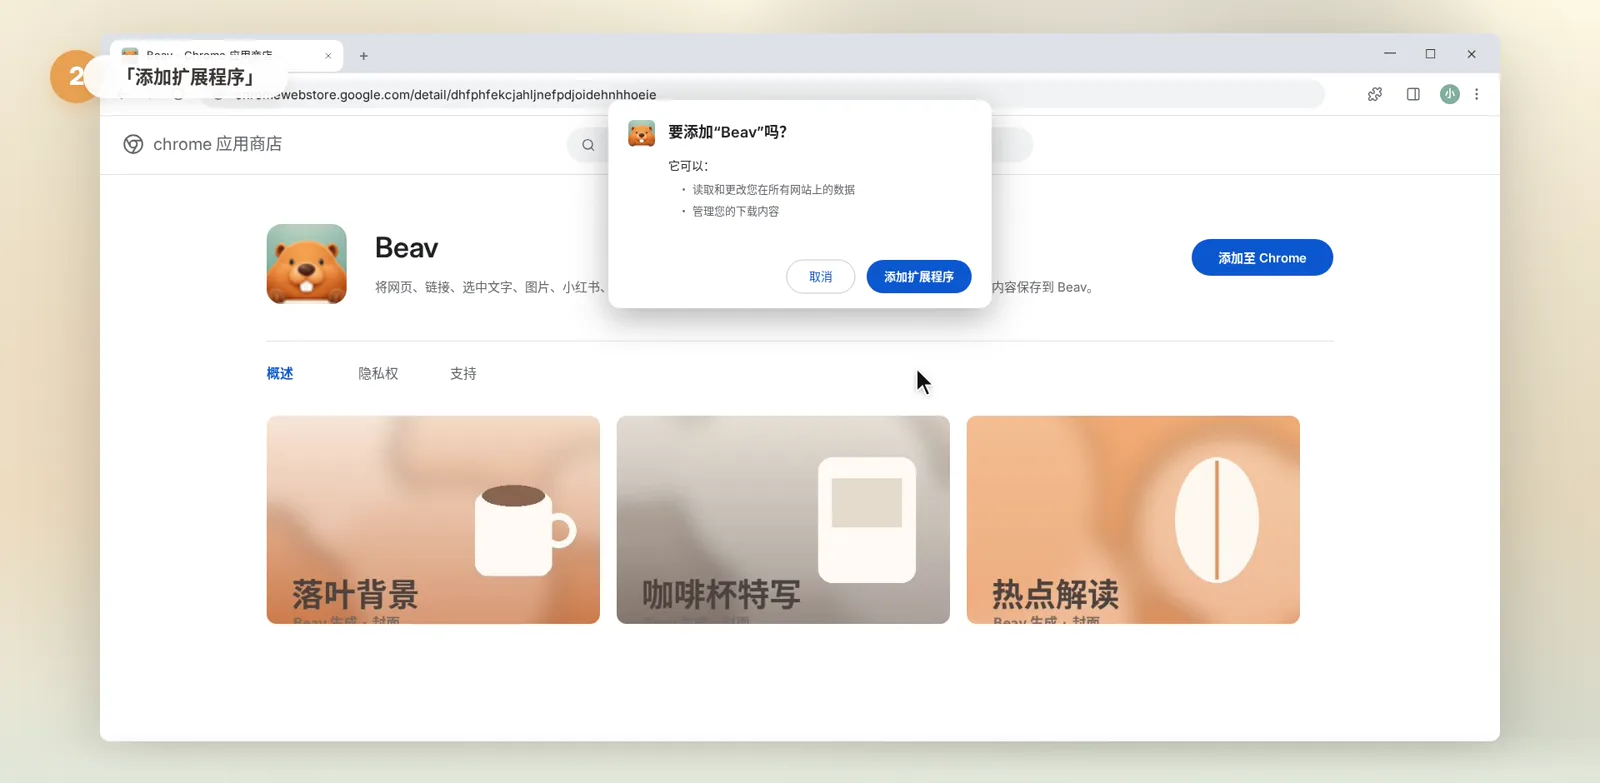Click the Chrome web store logo icon
This screenshot has height=783, width=1600.
pos(133,144)
